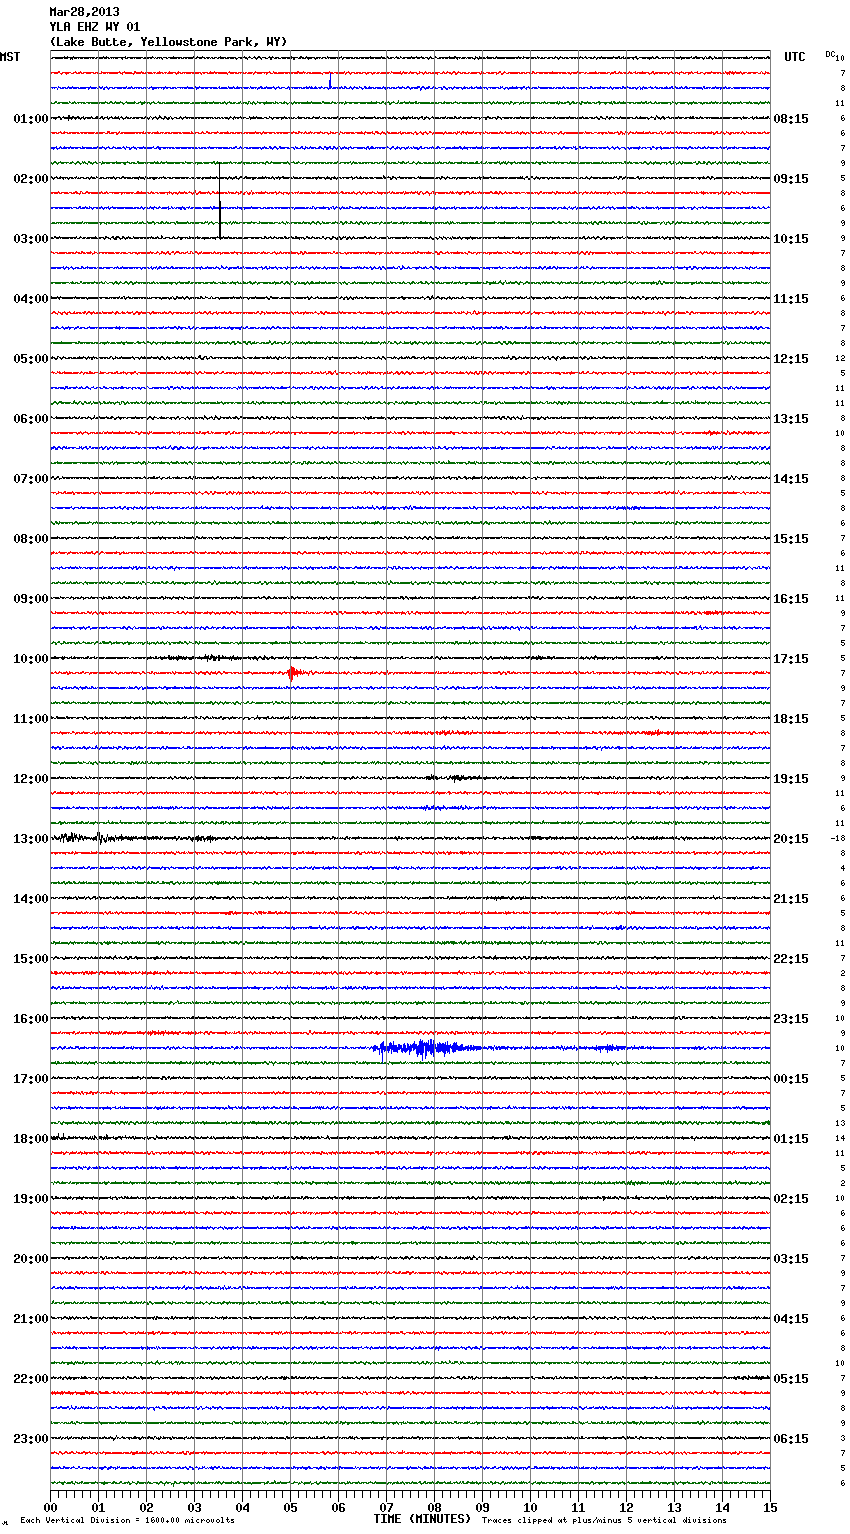Viewport: 850px width, 1534px height.
Task: Select the station code YLA EHZ WY 01
Action: 95,27
